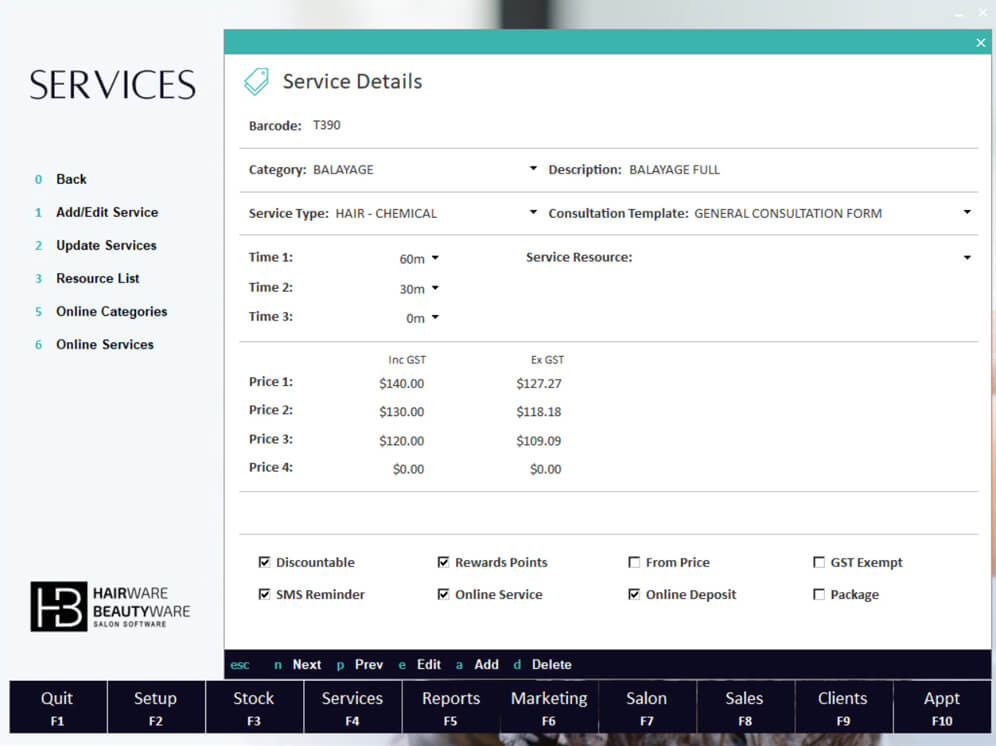Expand the Consultation Template dropdown
The width and height of the screenshot is (996, 746).
(x=967, y=212)
